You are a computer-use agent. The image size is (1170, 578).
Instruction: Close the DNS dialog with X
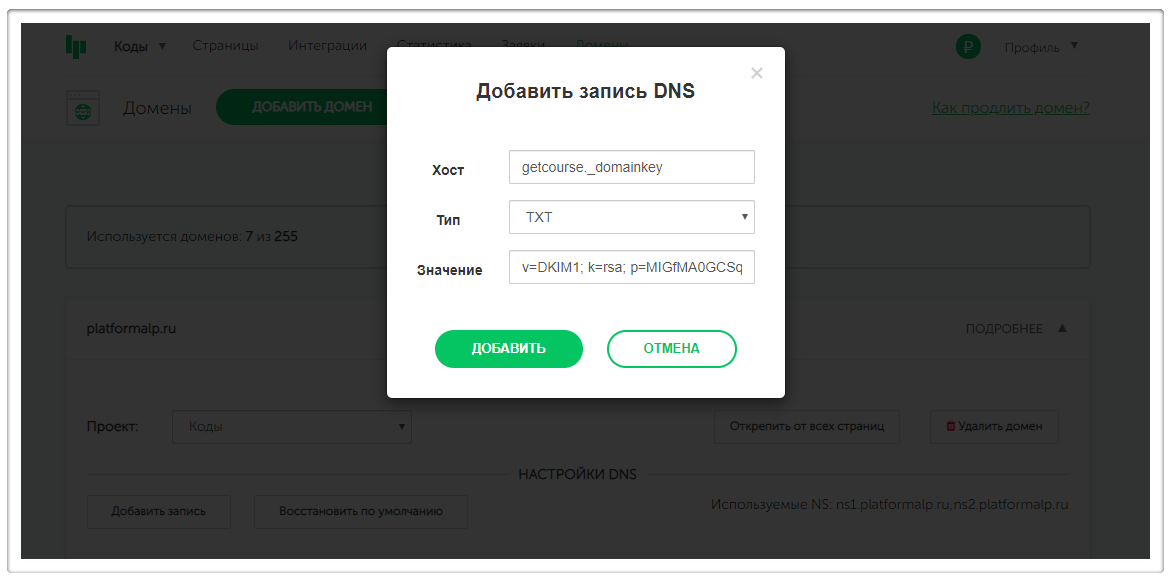tap(757, 73)
